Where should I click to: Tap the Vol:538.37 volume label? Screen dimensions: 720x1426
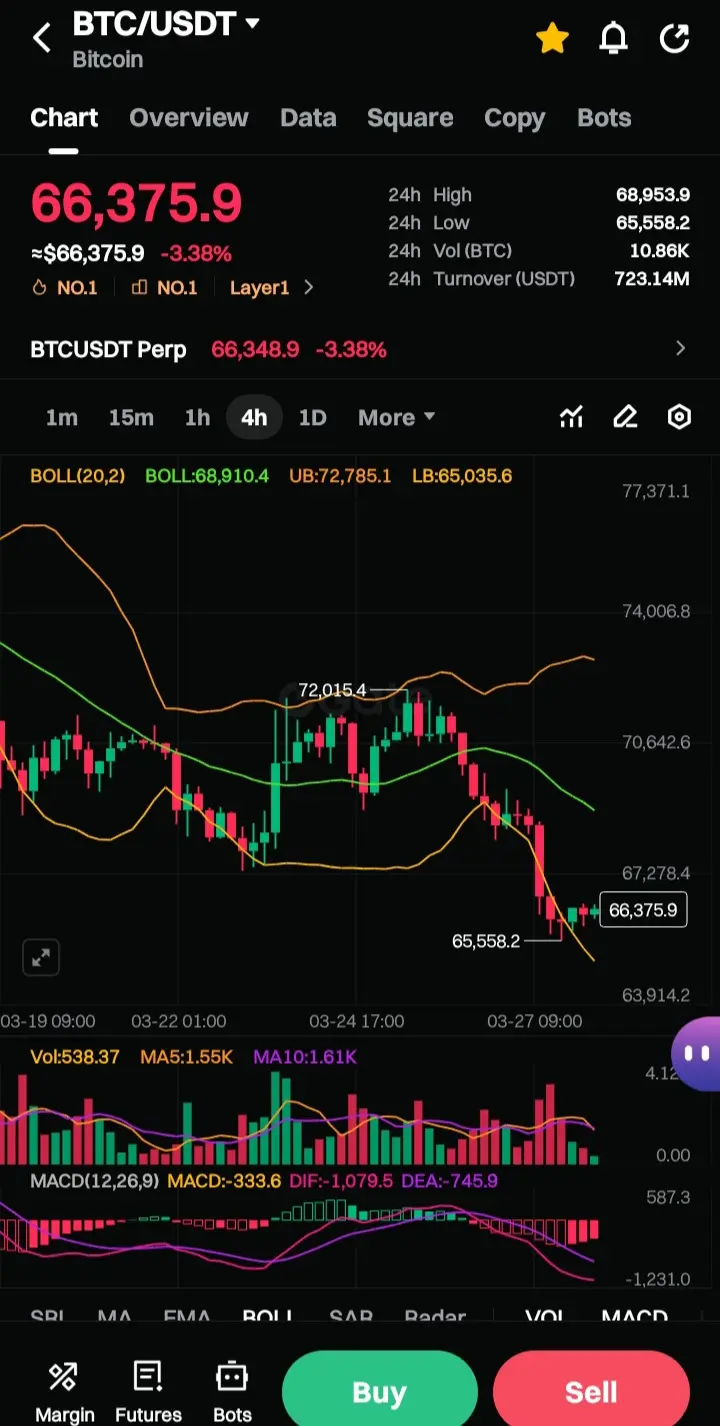click(x=75, y=1057)
